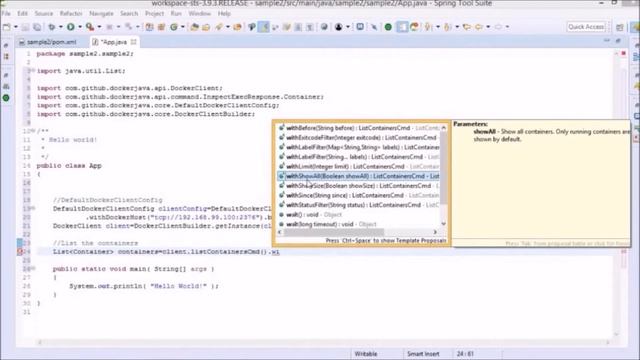The width and height of the screenshot is (640, 360).
Task: Select withSince(String since) proposal
Action: coord(358,195)
